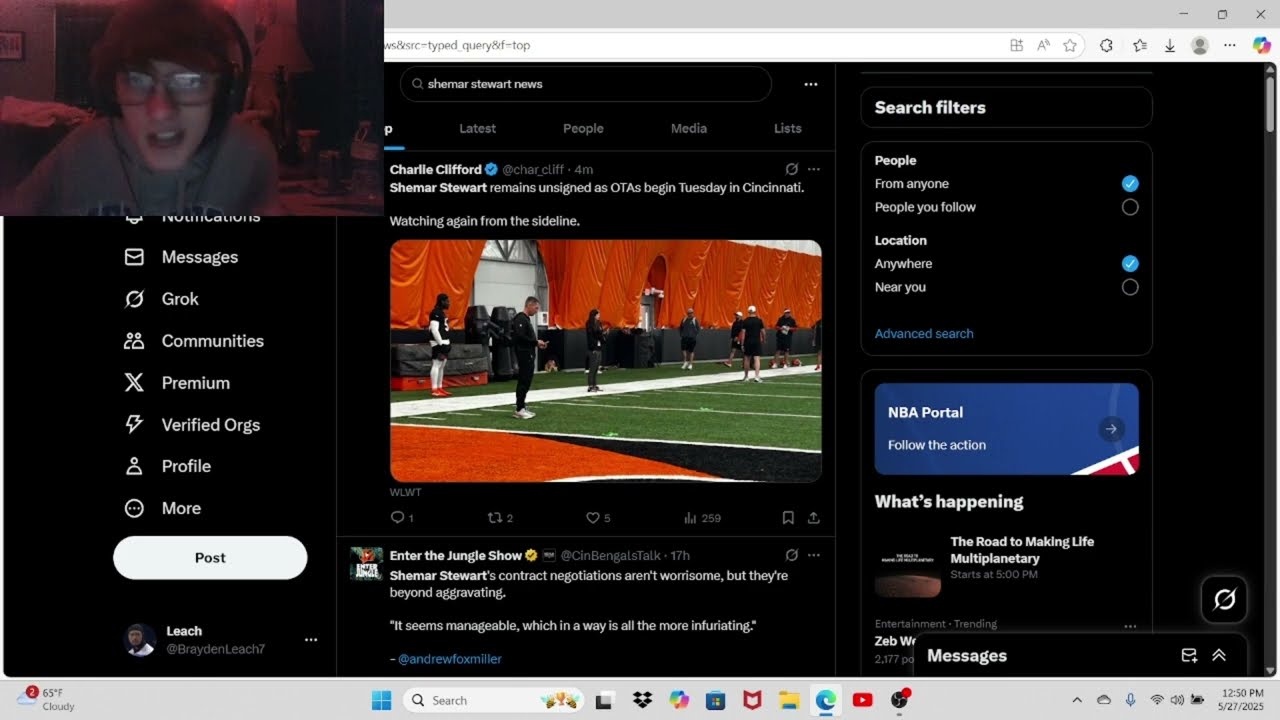The width and height of the screenshot is (1280, 720).
Task: Click the white Post button
Action: point(210,558)
